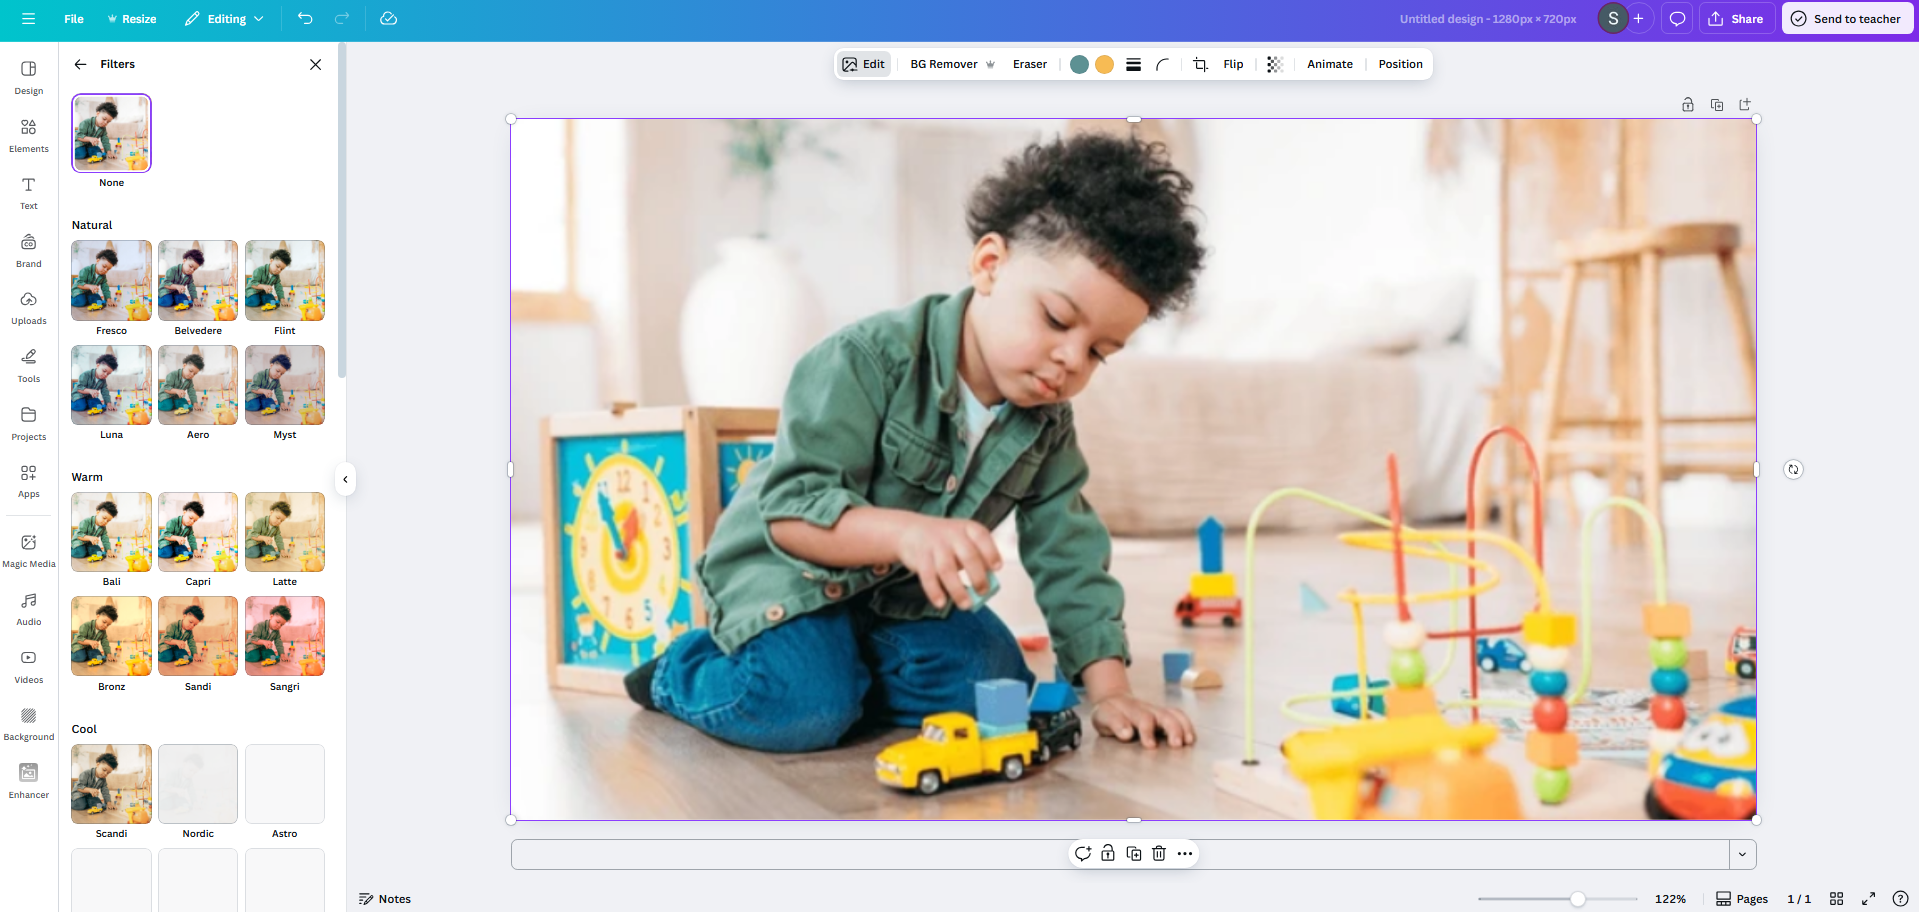The width and height of the screenshot is (1919, 912).
Task: Lock the selected image with the padlock icon
Action: click(x=1107, y=853)
